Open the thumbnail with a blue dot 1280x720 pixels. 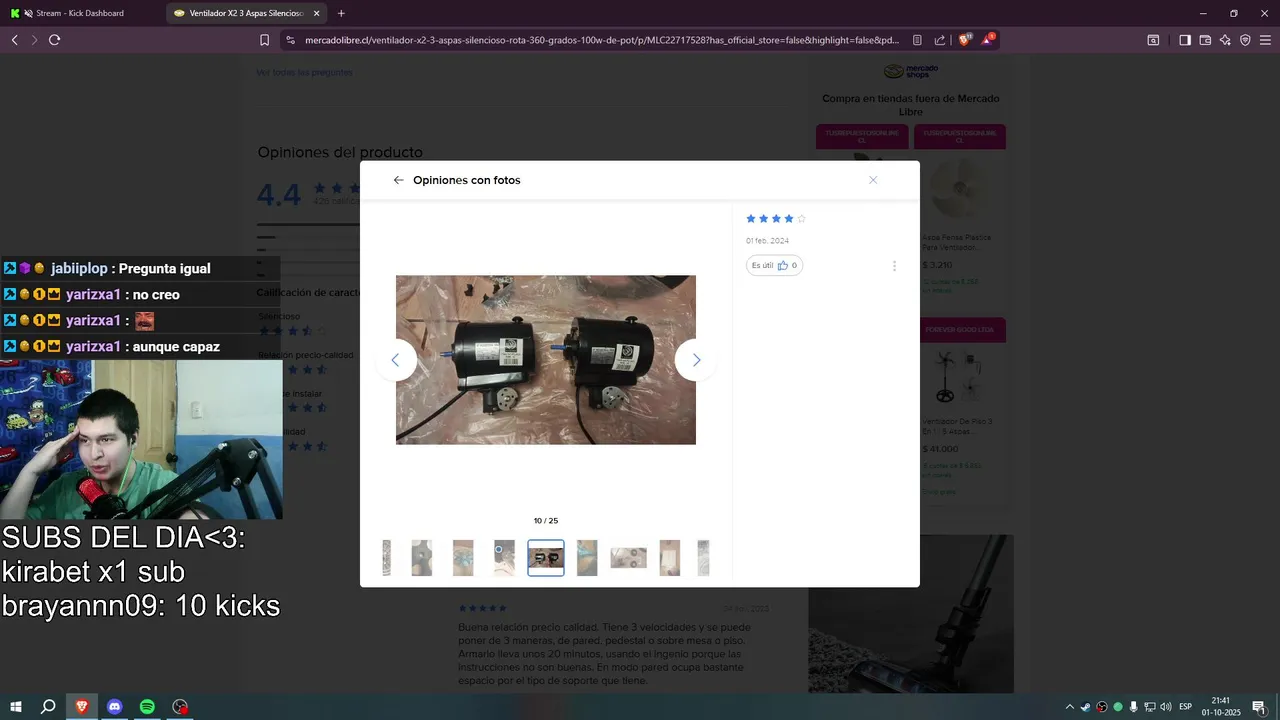[x=504, y=558]
